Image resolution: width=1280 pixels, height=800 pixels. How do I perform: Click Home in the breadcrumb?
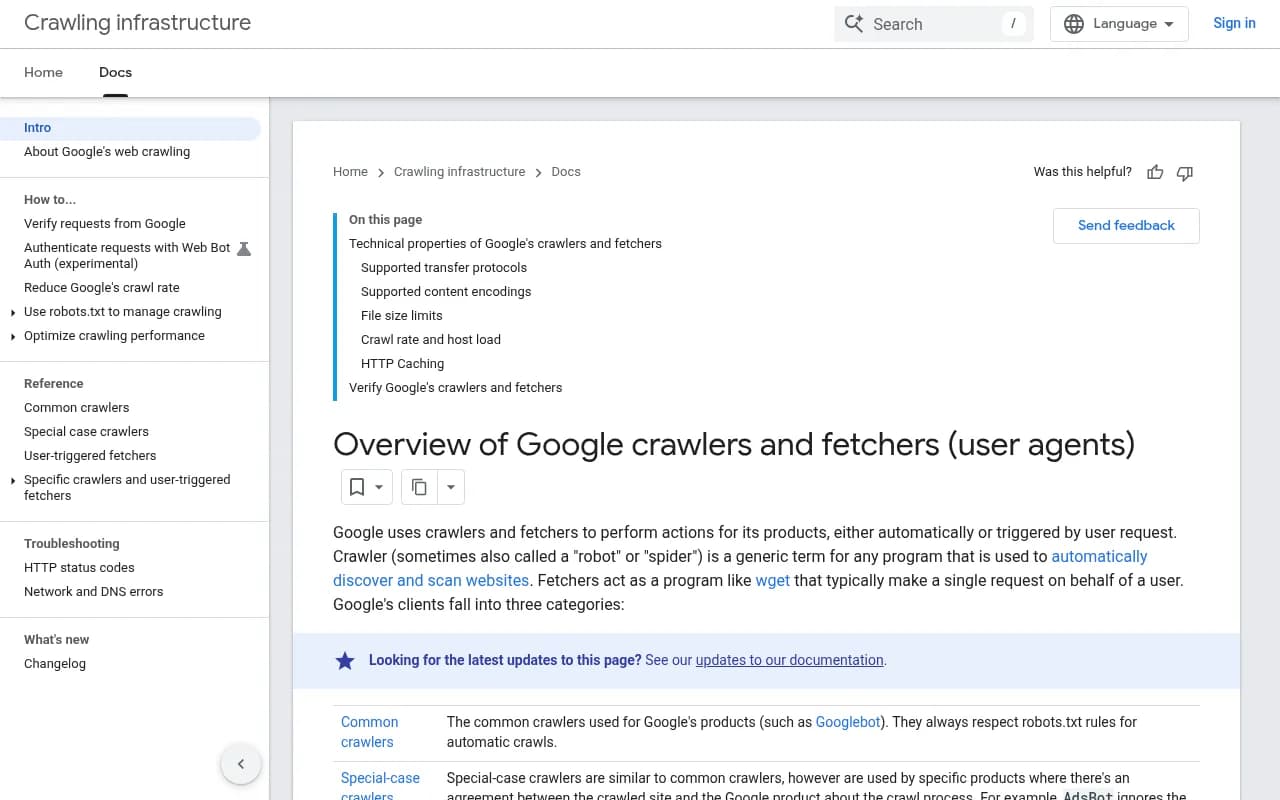[350, 172]
